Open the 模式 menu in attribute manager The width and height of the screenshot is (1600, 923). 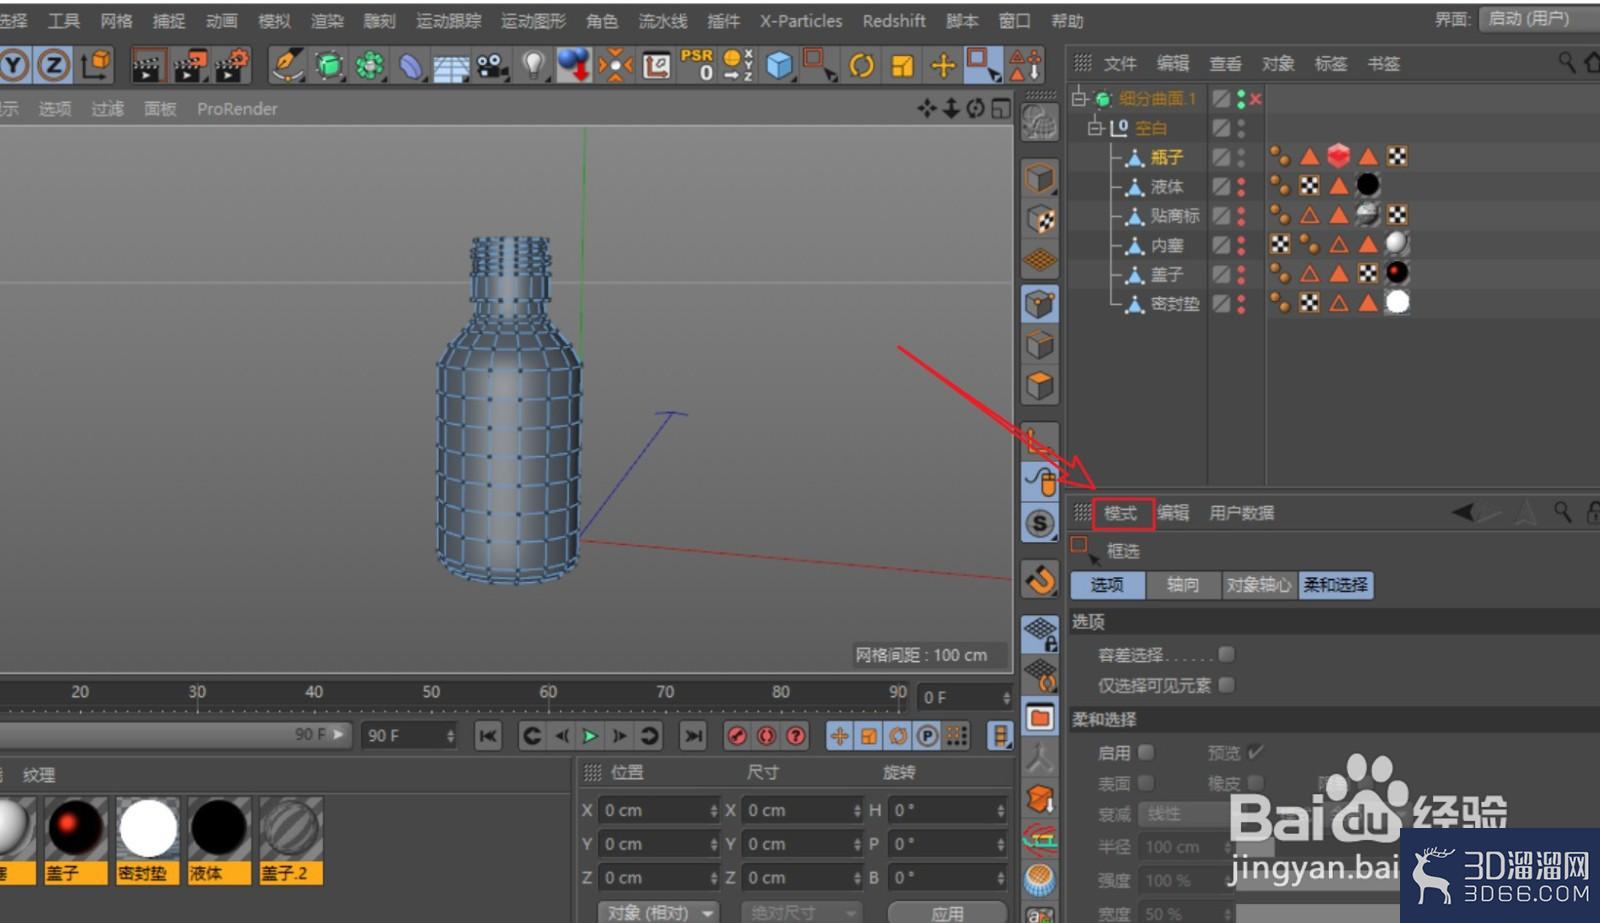click(1121, 513)
